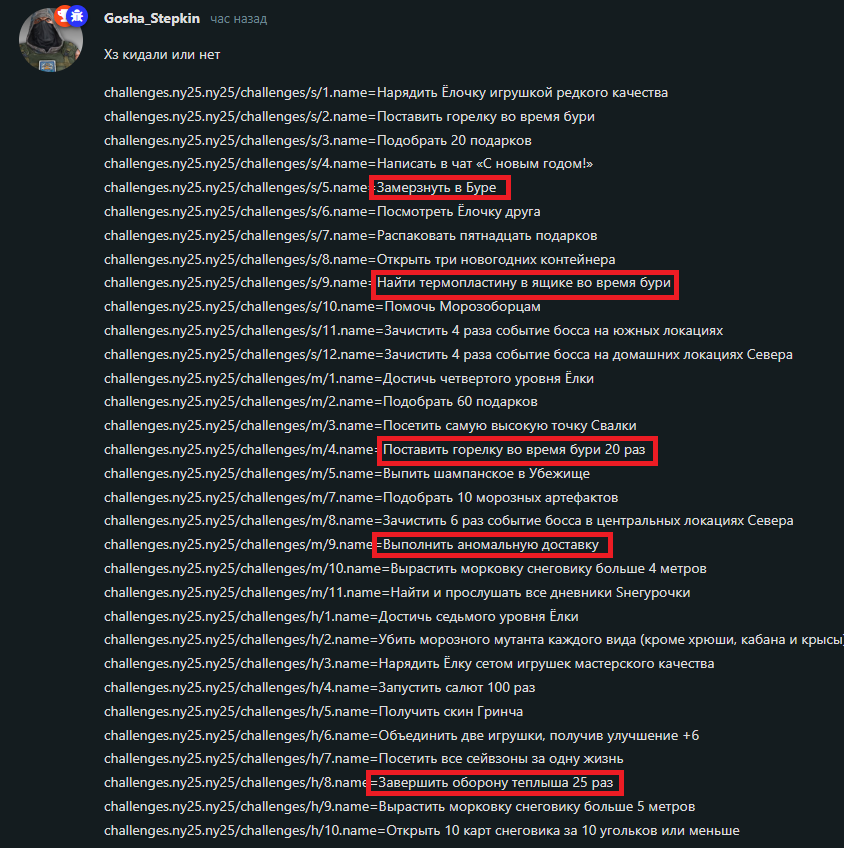Image resolution: width=844 pixels, height=848 pixels.
Task: Click highlighted 'Поставить горелку во время бури 20 раз'
Action: (x=516, y=450)
